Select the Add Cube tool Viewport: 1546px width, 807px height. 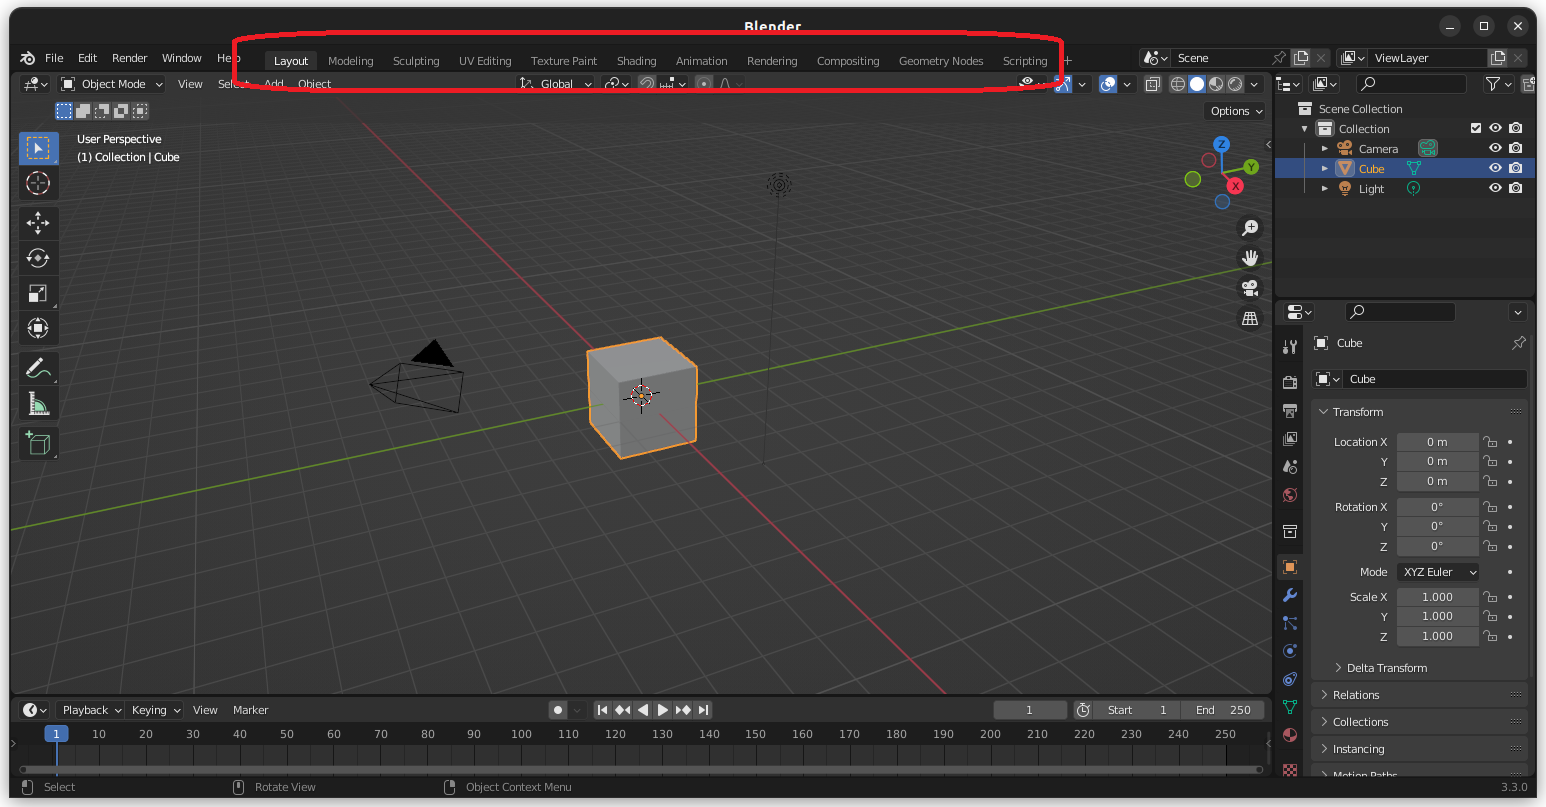38,443
